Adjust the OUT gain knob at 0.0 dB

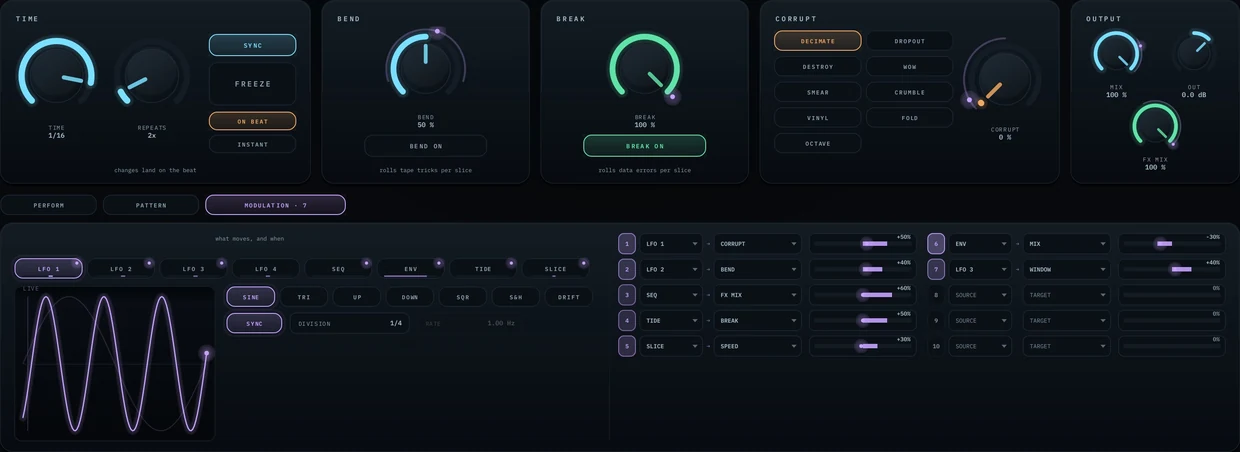coord(1194,54)
